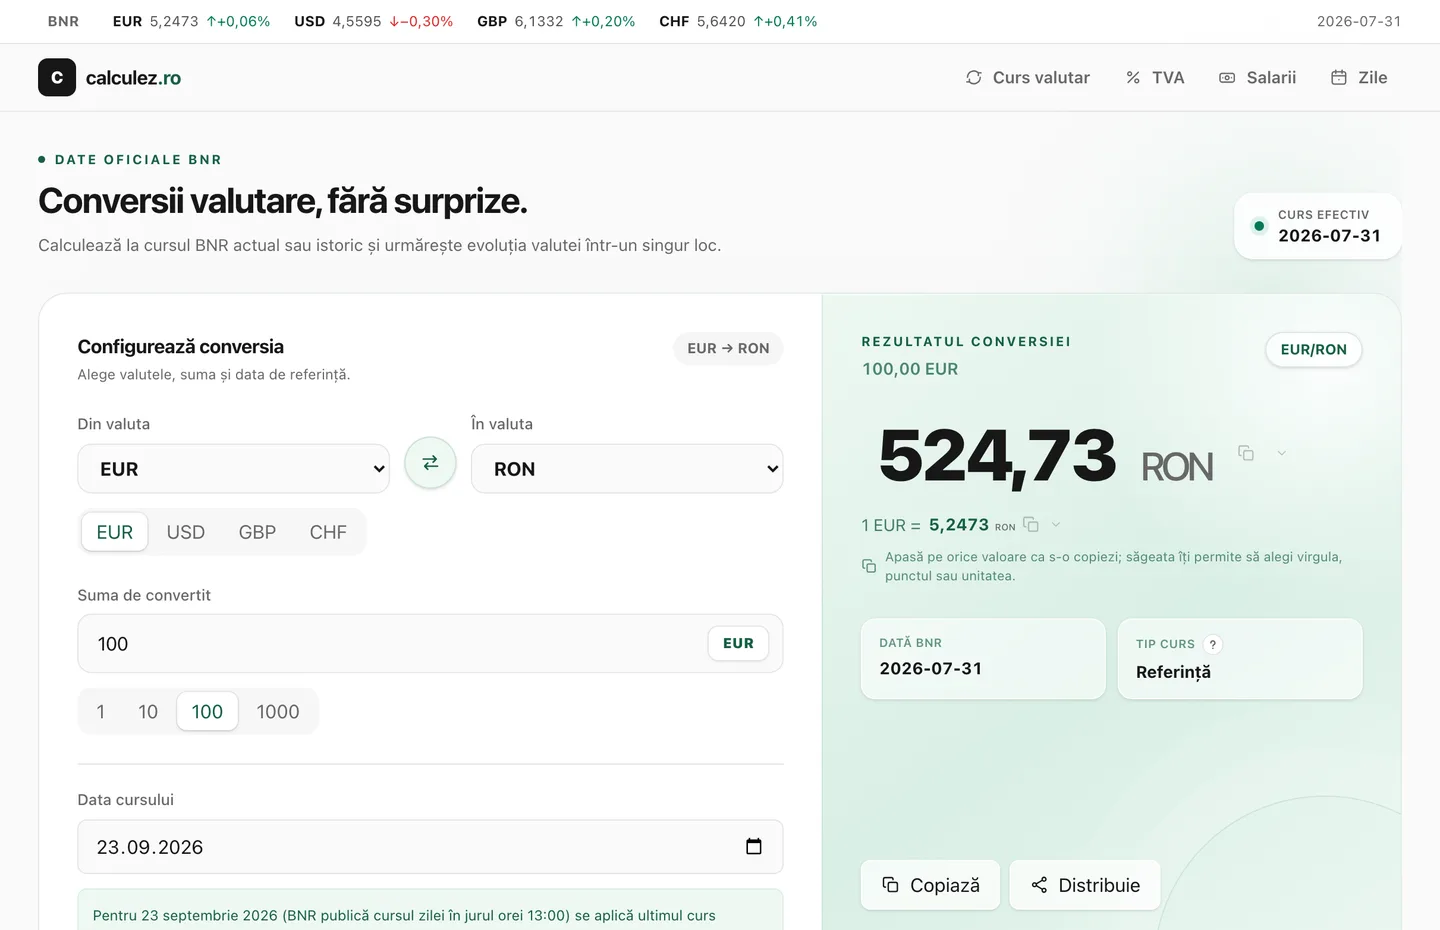Viewport: 1440px width, 930px height.
Task: Click the Curs efectiv 2026-07-31 card
Action: tap(1318, 226)
